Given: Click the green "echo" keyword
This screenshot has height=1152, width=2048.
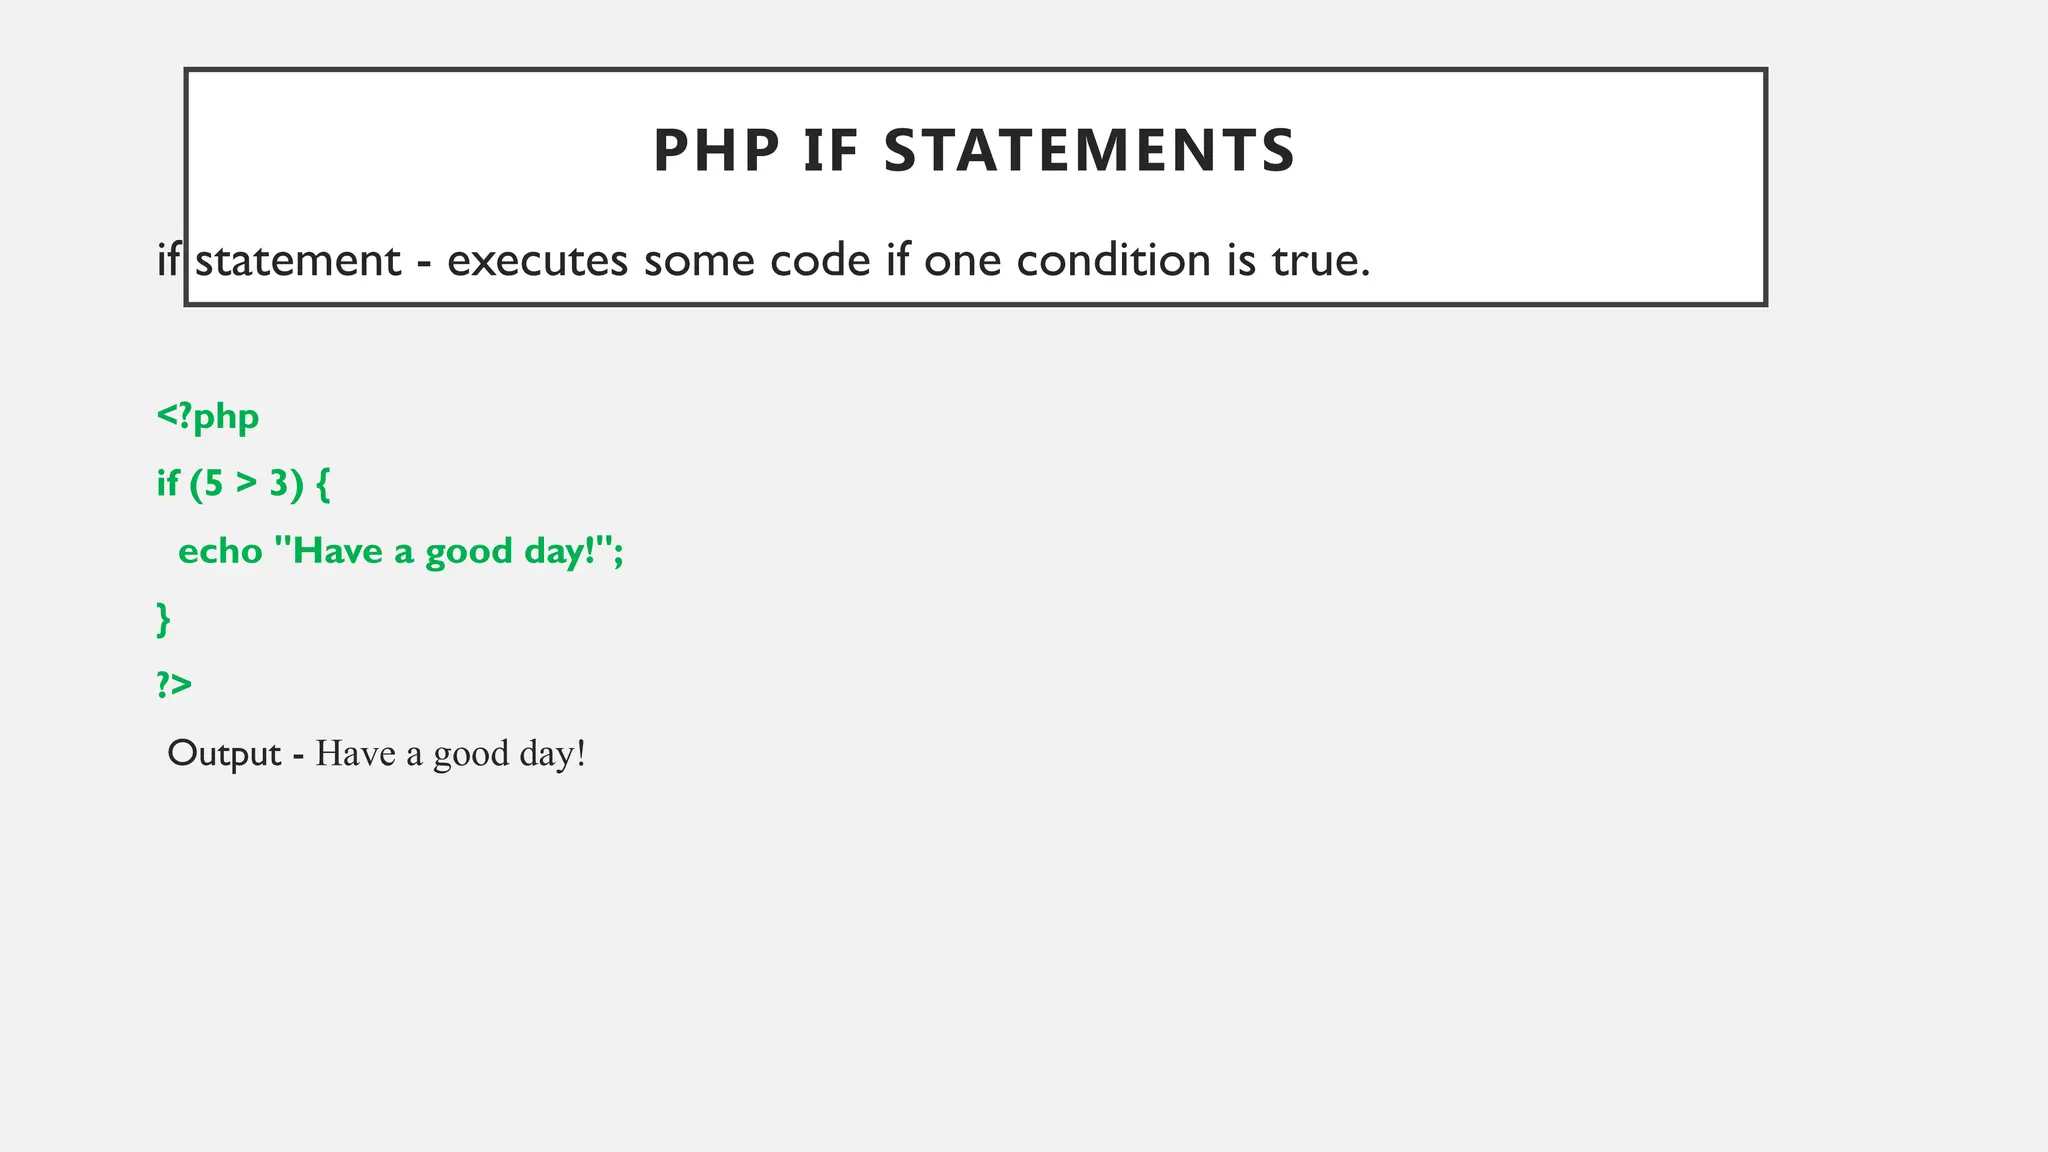Looking at the screenshot, I should click(x=220, y=551).
